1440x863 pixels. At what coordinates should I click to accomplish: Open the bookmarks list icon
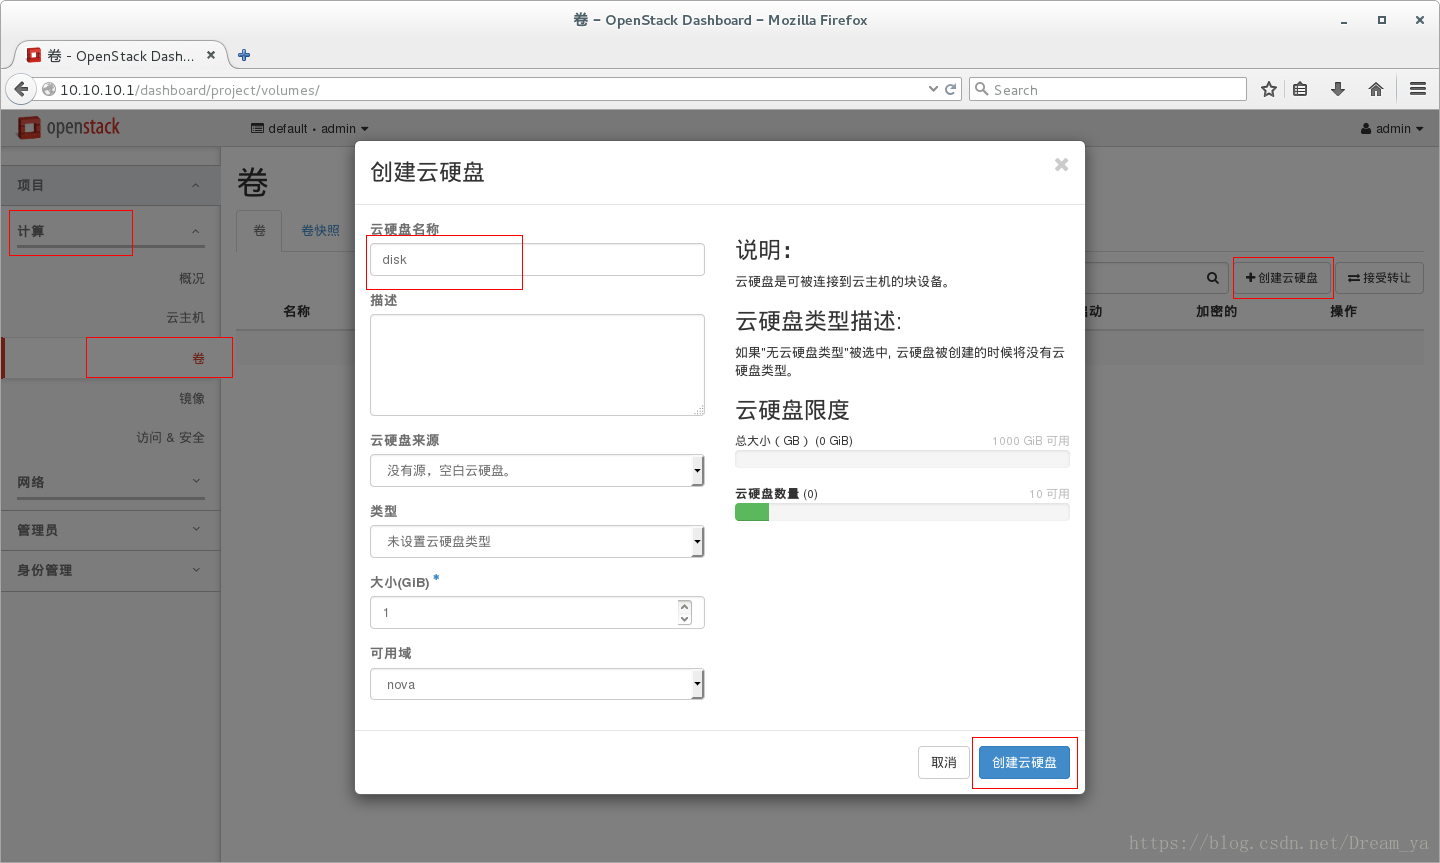[1300, 89]
